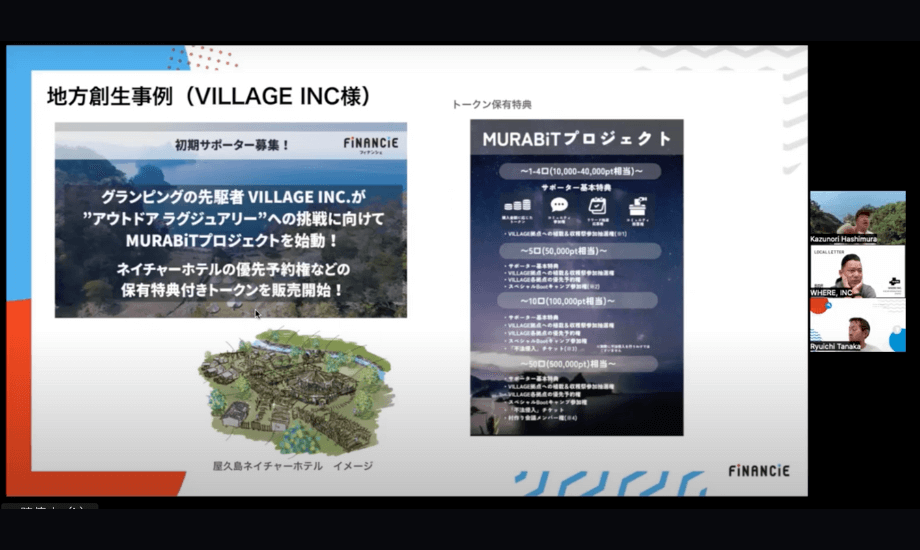Click the caption 屋久島ネイチャーホテル イメージ

(x=293, y=466)
